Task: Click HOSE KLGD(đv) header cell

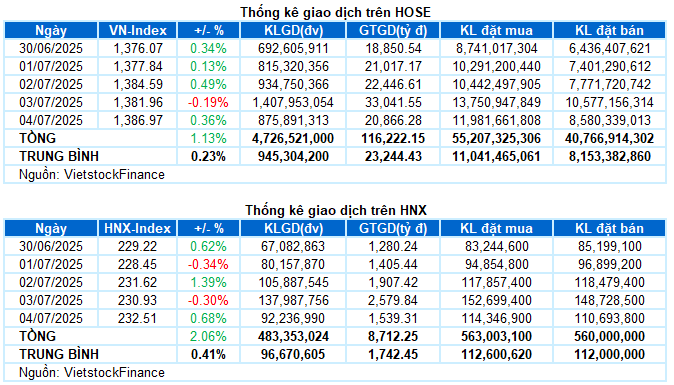Action: click(x=293, y=31)
